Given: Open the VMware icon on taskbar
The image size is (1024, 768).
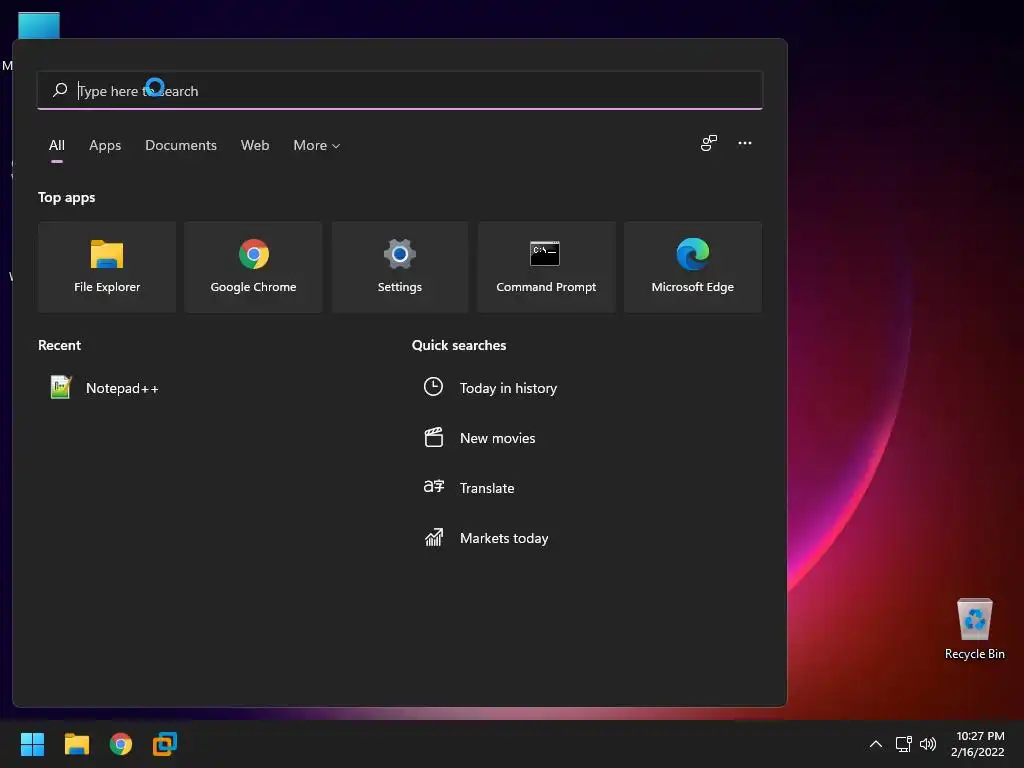Looking at the screenshot, I should (165, 744).
